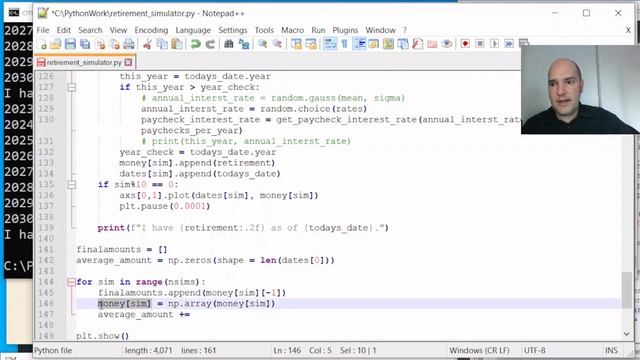Screen dimensions: 640x360
Task: Close current document via menu bar X
Action: 628,30
